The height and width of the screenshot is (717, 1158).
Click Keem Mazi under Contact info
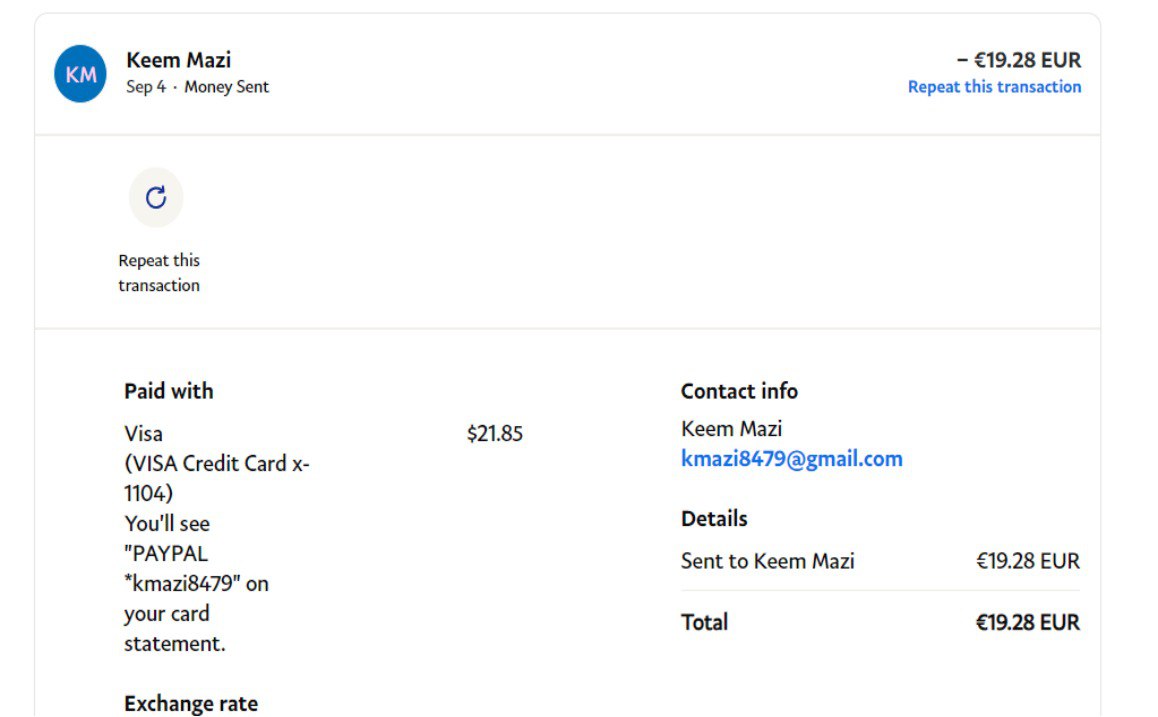[731, 429]
